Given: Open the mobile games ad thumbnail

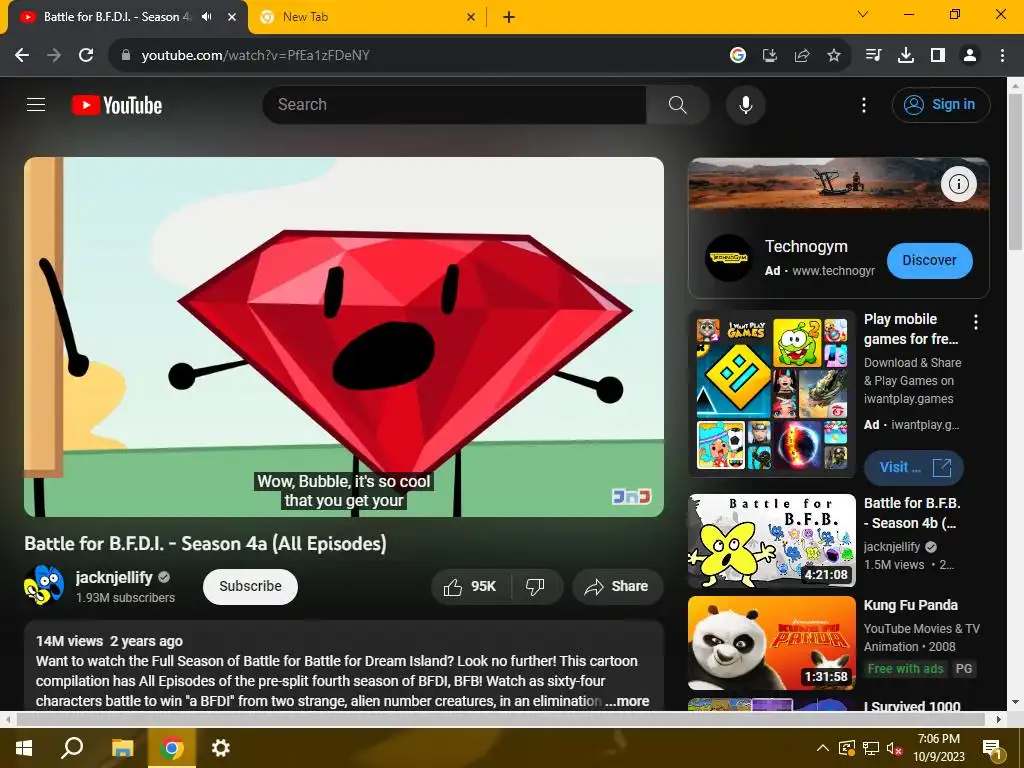Looking at the screenshot, I should tap(772, 394).
